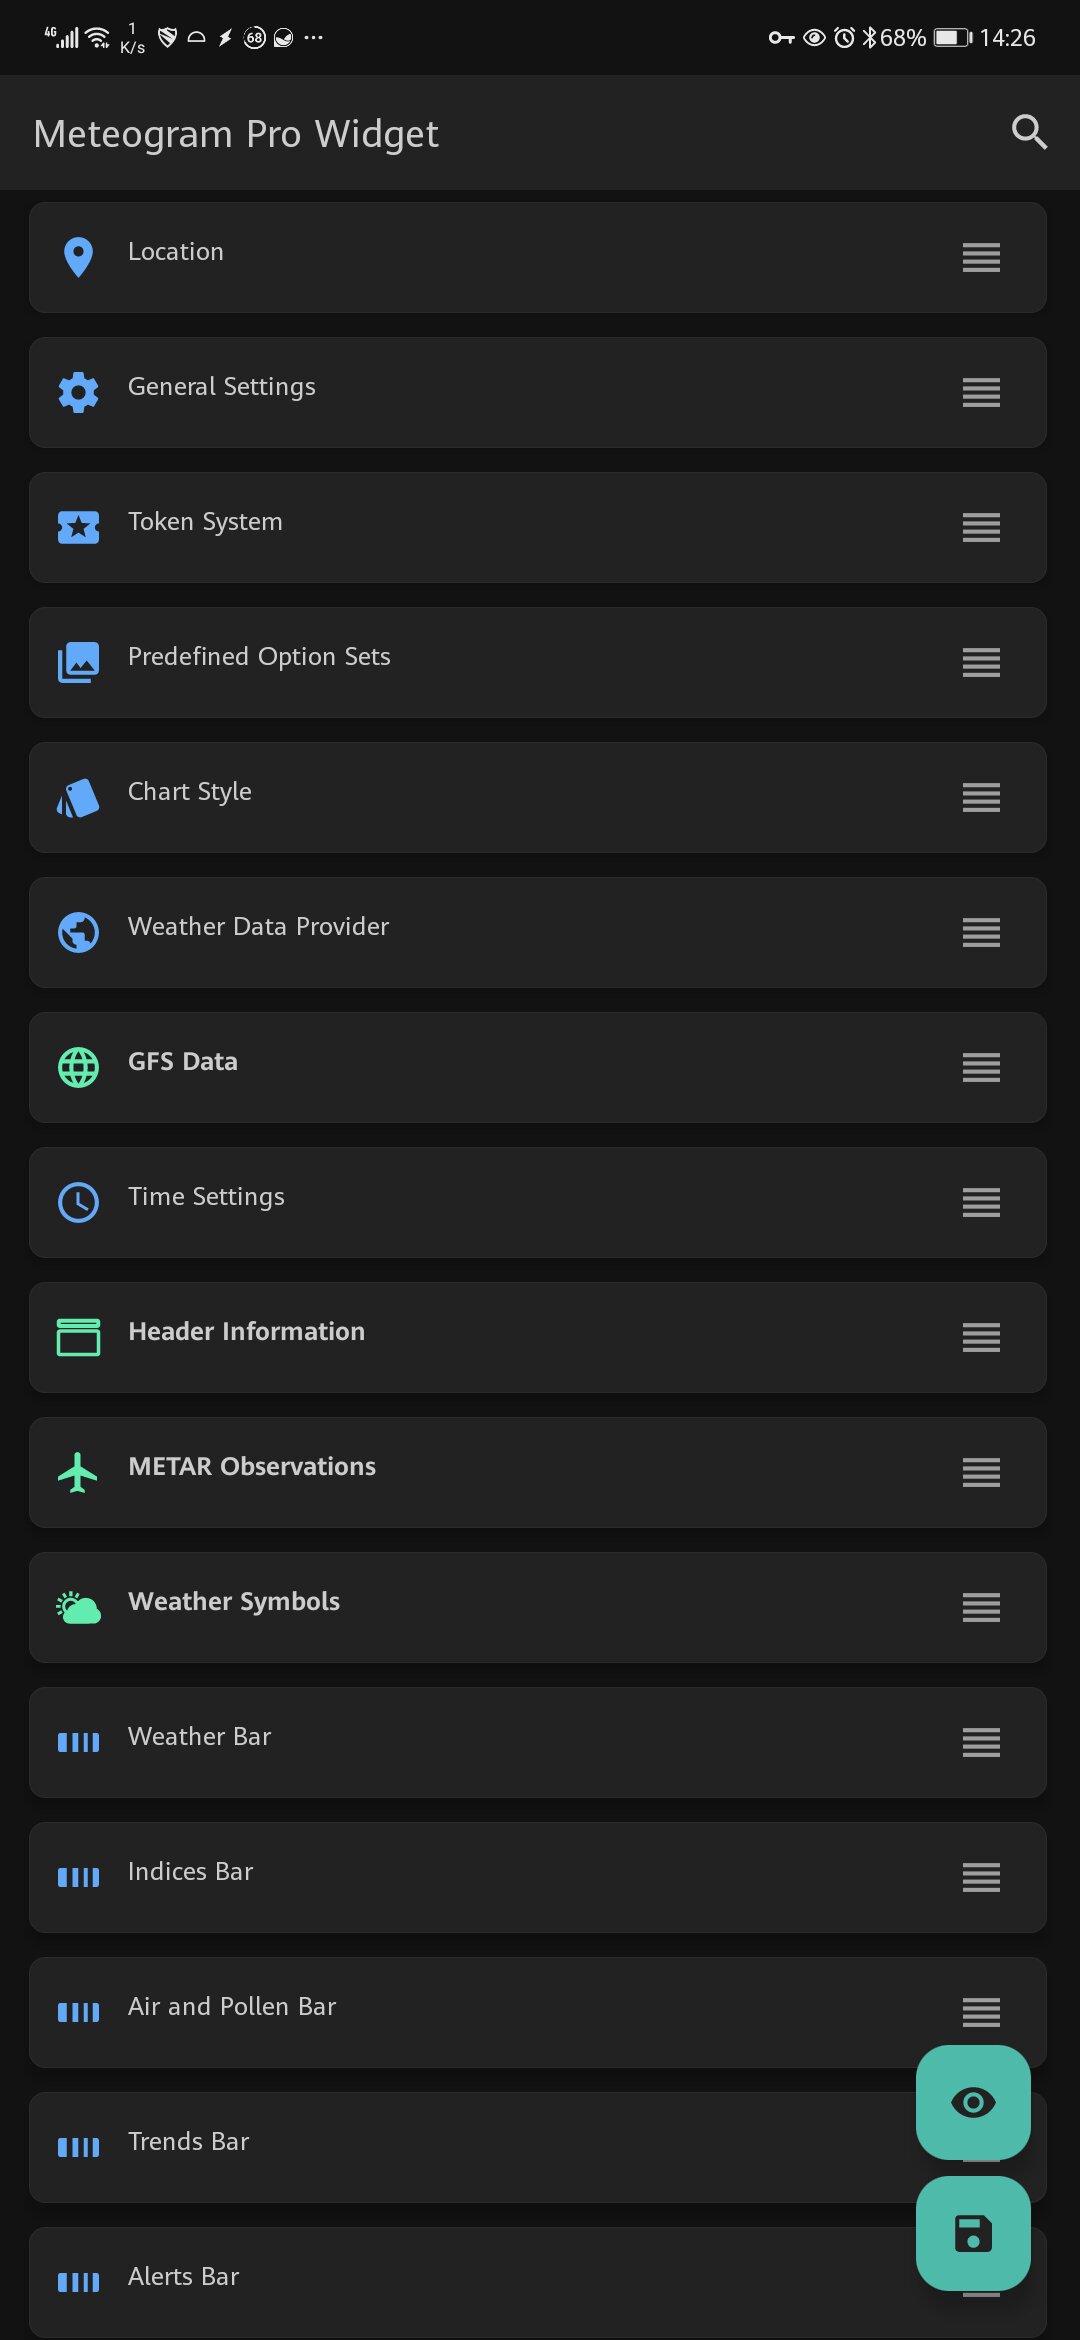Tap the General Settings gear icon
The width and height of the screenshot is (1080, 2340).
[x=78, y=392]
